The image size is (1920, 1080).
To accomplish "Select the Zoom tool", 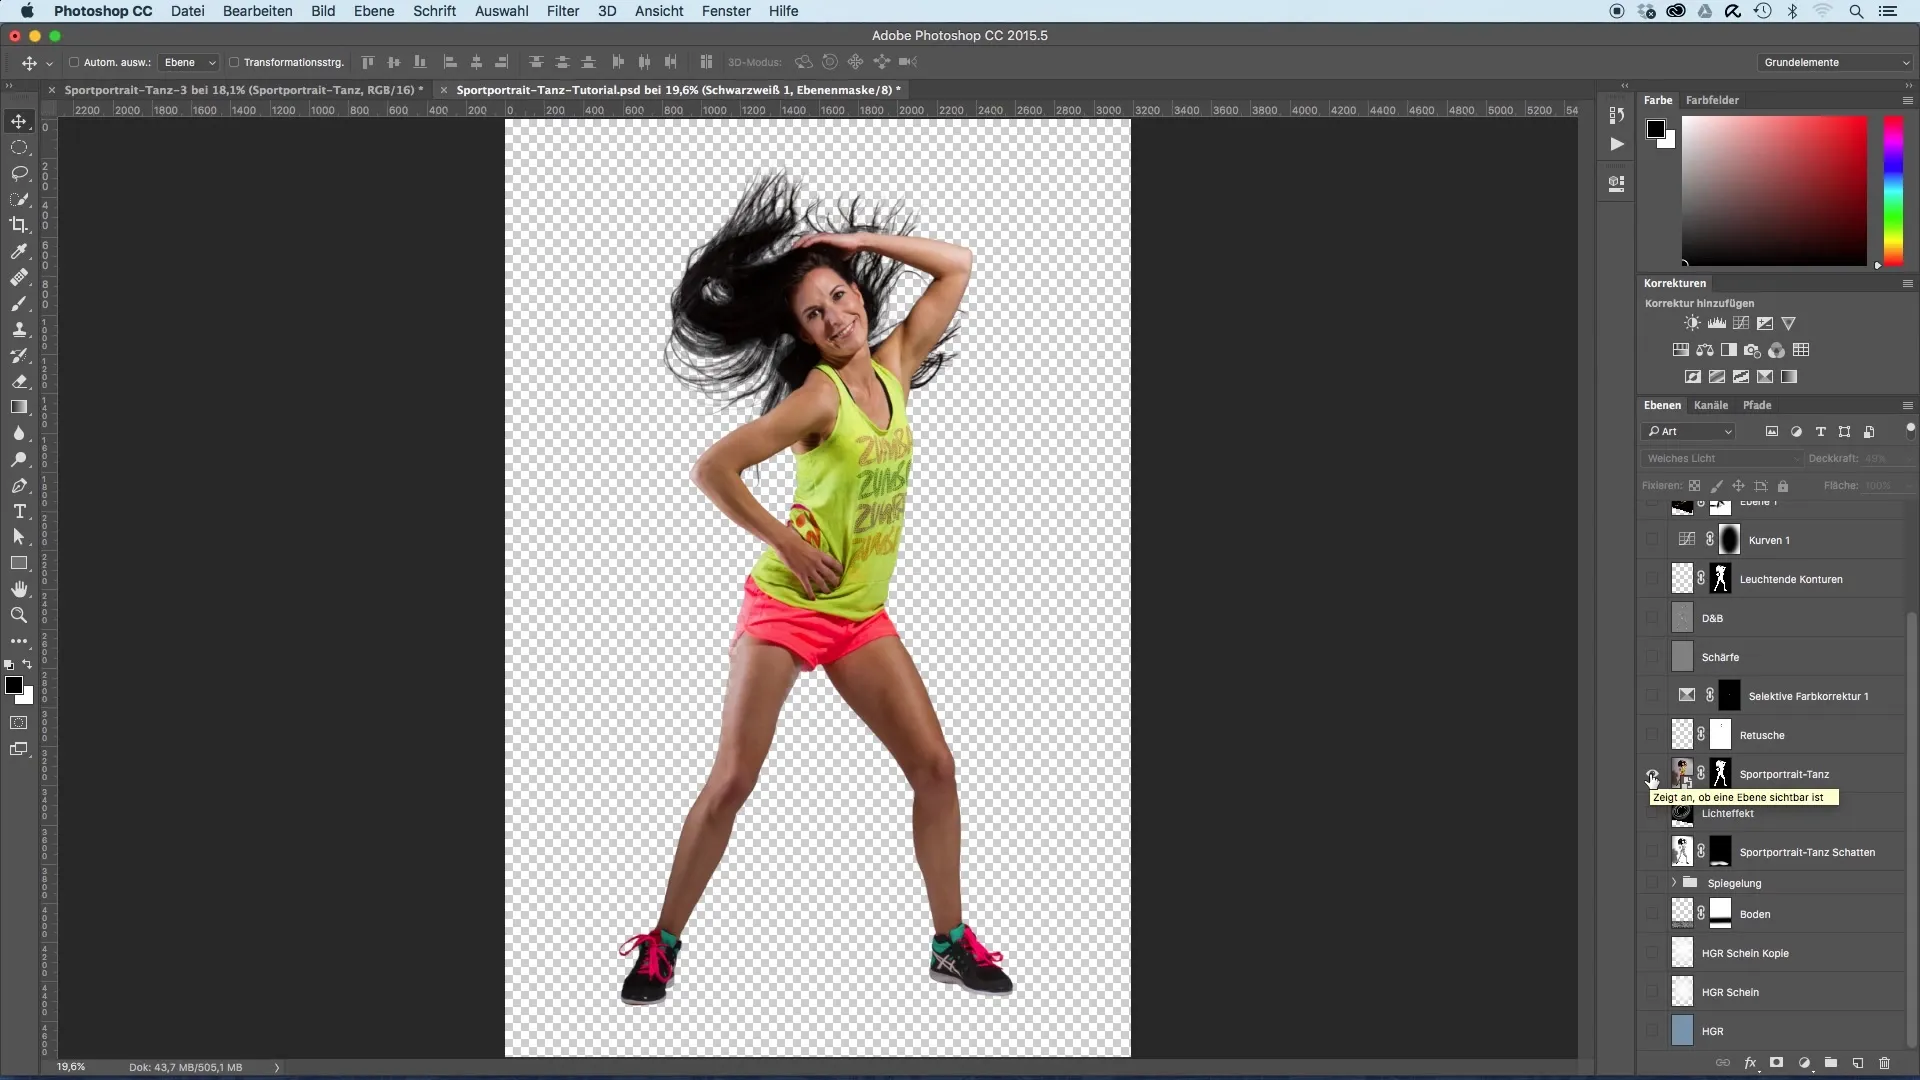I will (19, 615).
